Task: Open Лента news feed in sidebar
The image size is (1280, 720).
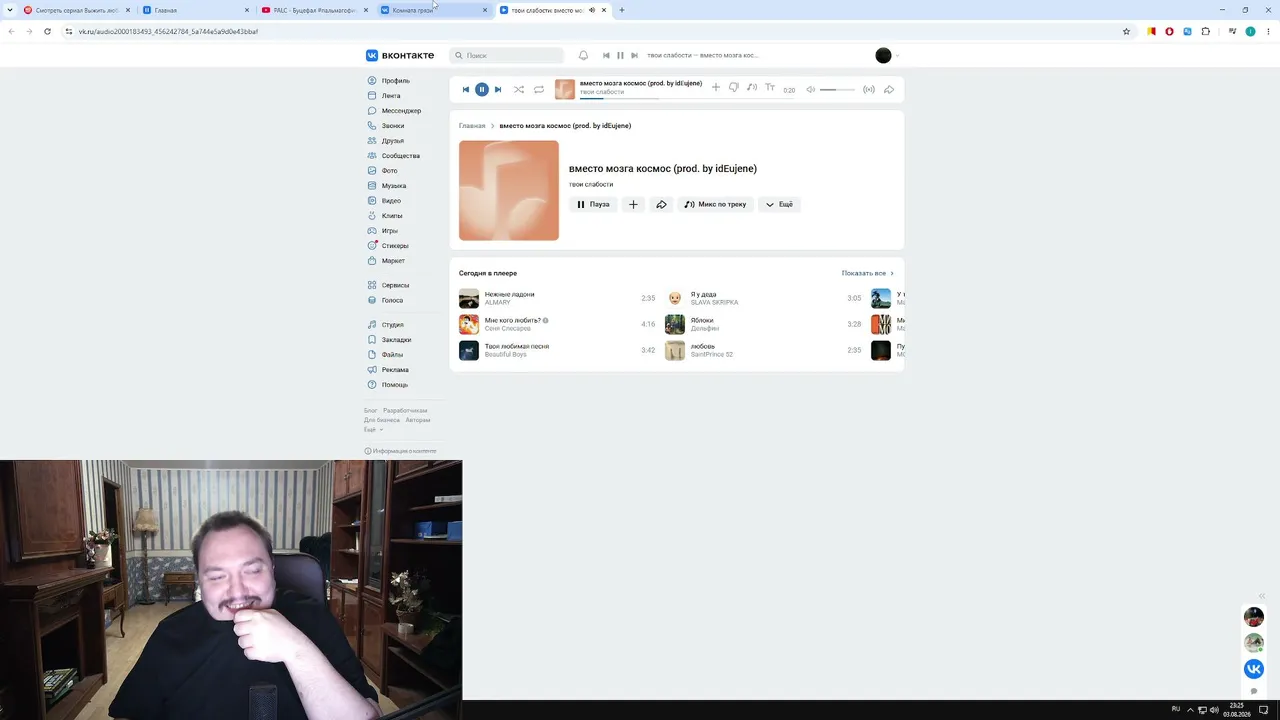Action: click(x=391, y=96)
